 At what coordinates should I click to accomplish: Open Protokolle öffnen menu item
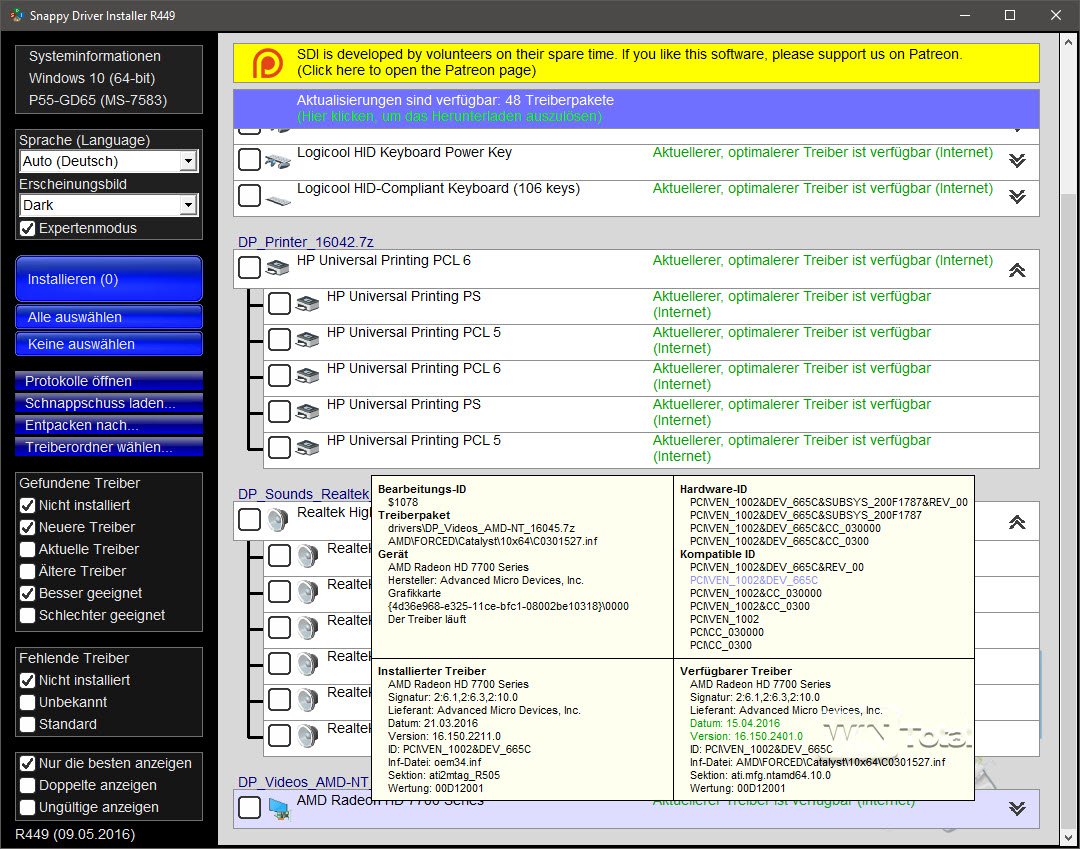pos(109,381)
